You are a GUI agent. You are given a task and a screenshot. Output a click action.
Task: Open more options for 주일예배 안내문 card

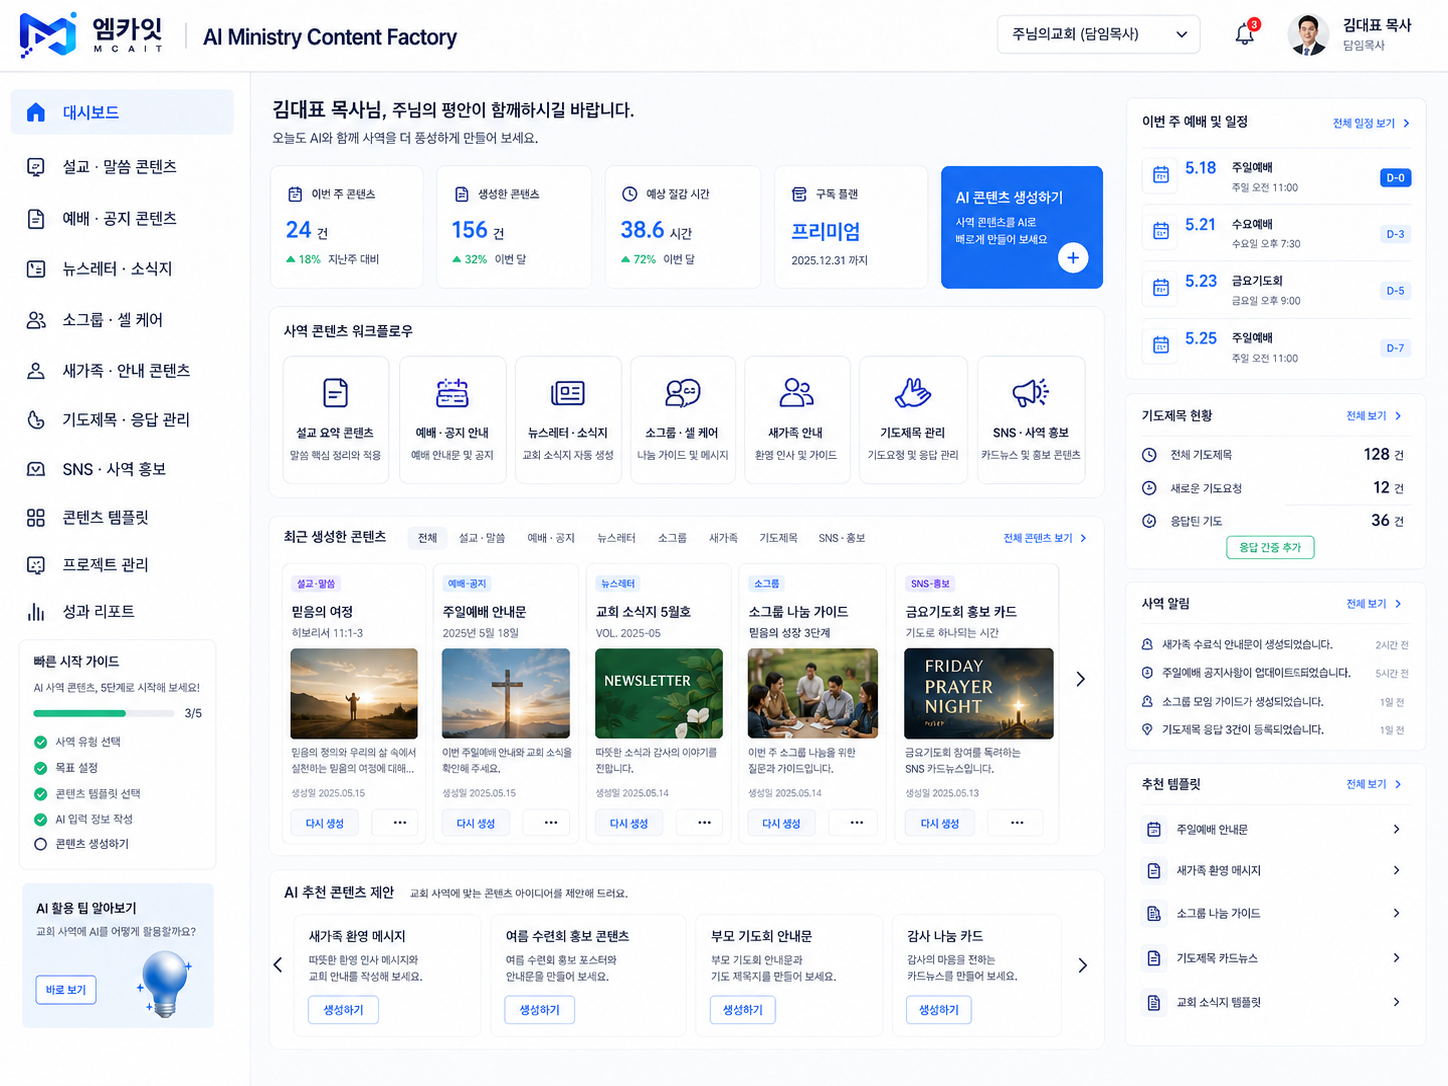[x=551, y=823]
